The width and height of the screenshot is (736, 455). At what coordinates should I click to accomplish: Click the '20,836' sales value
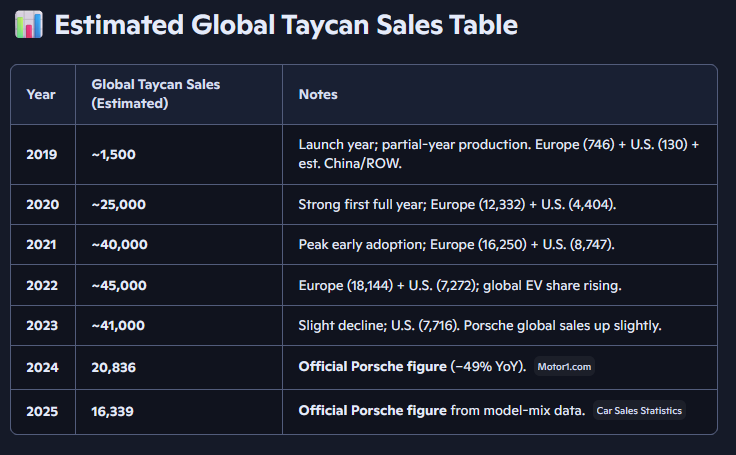pyautogui.click(x=114, y=367)
